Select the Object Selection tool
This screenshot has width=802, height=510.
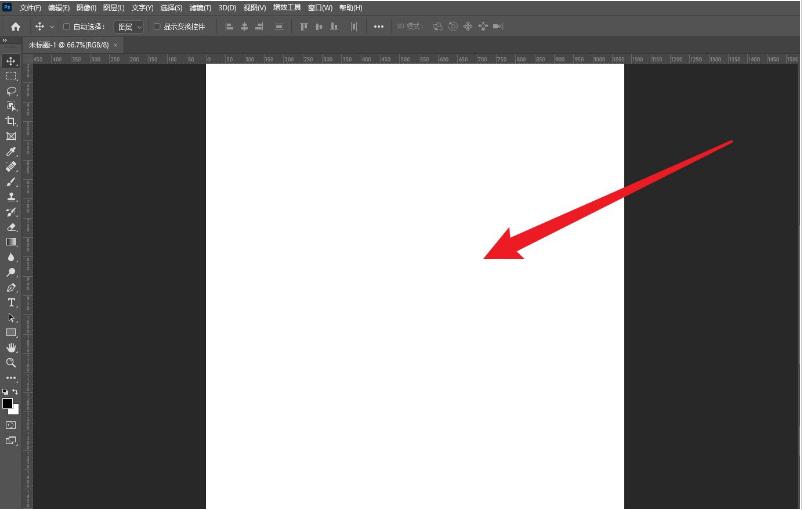click(11, 106)
